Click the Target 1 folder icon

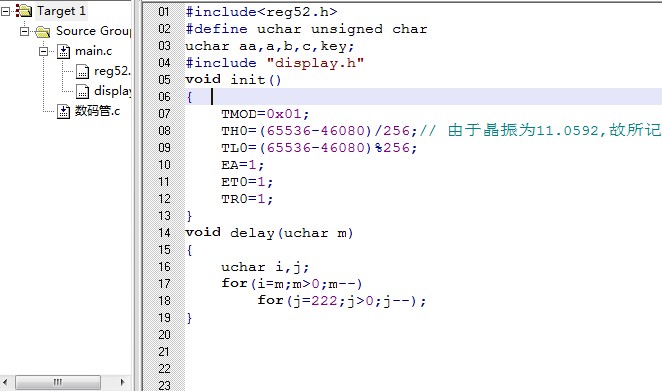[24, 11]
